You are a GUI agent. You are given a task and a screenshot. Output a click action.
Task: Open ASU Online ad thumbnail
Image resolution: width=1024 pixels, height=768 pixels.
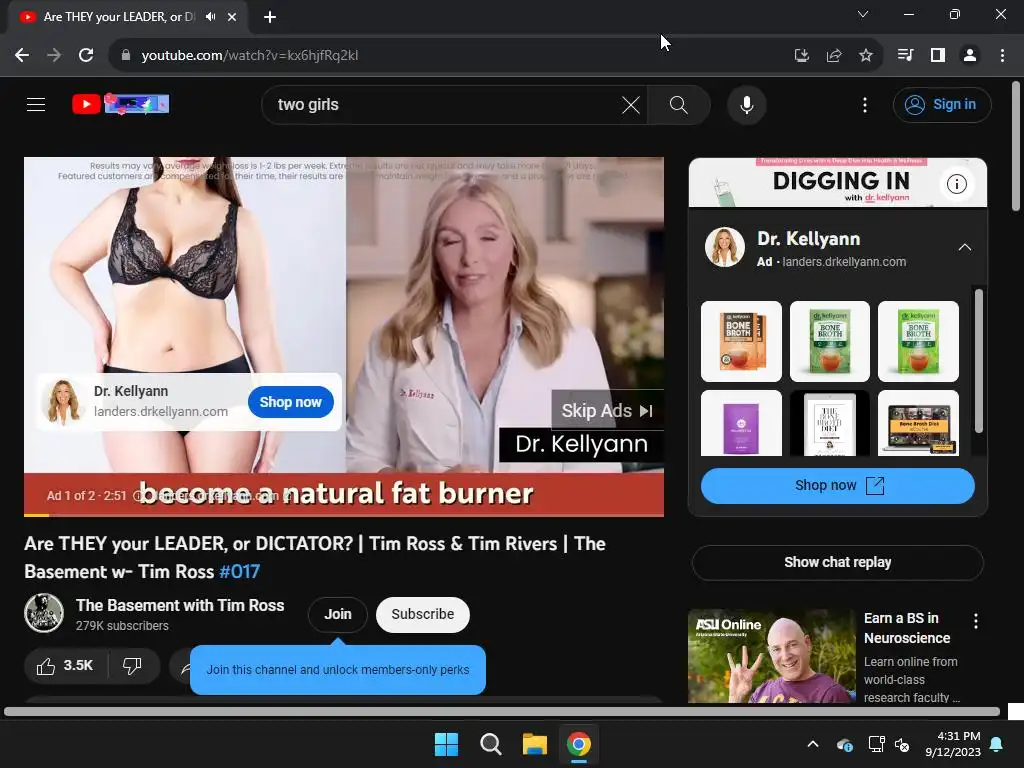tap(772, 656)
